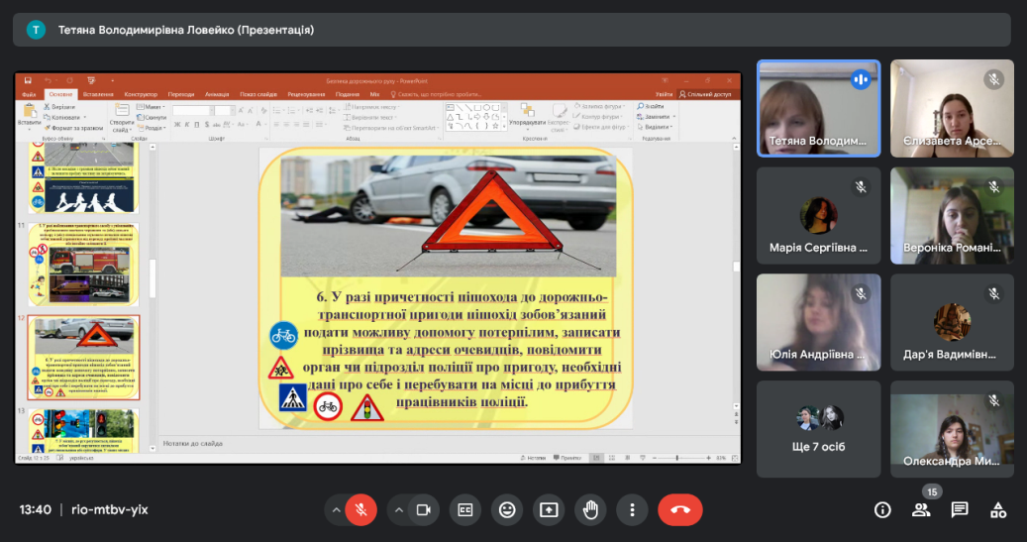Unmute the microphone
Viewport: 1027px width, 542px height.
pyautogui.click(x=361, y=510)
